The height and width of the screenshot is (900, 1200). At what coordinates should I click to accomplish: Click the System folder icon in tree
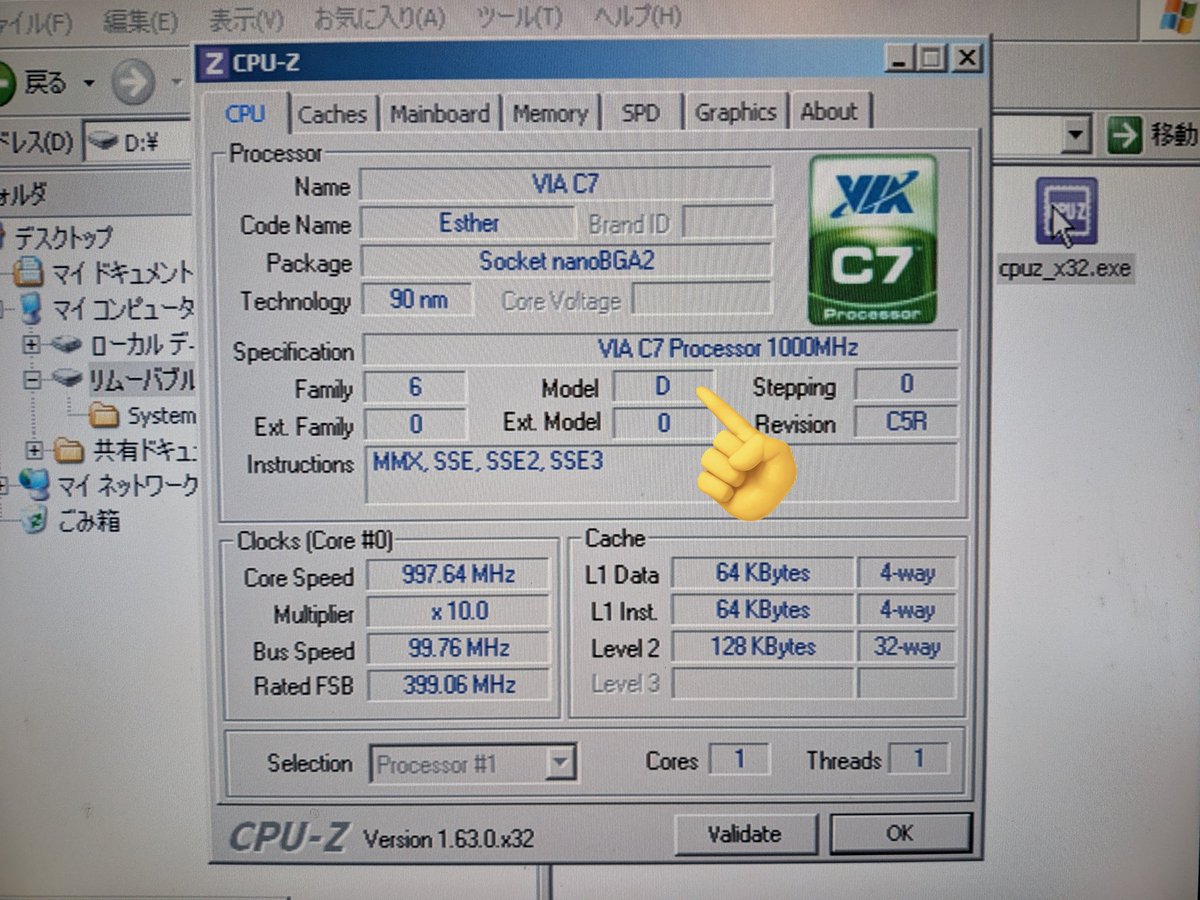coord(103,414)
